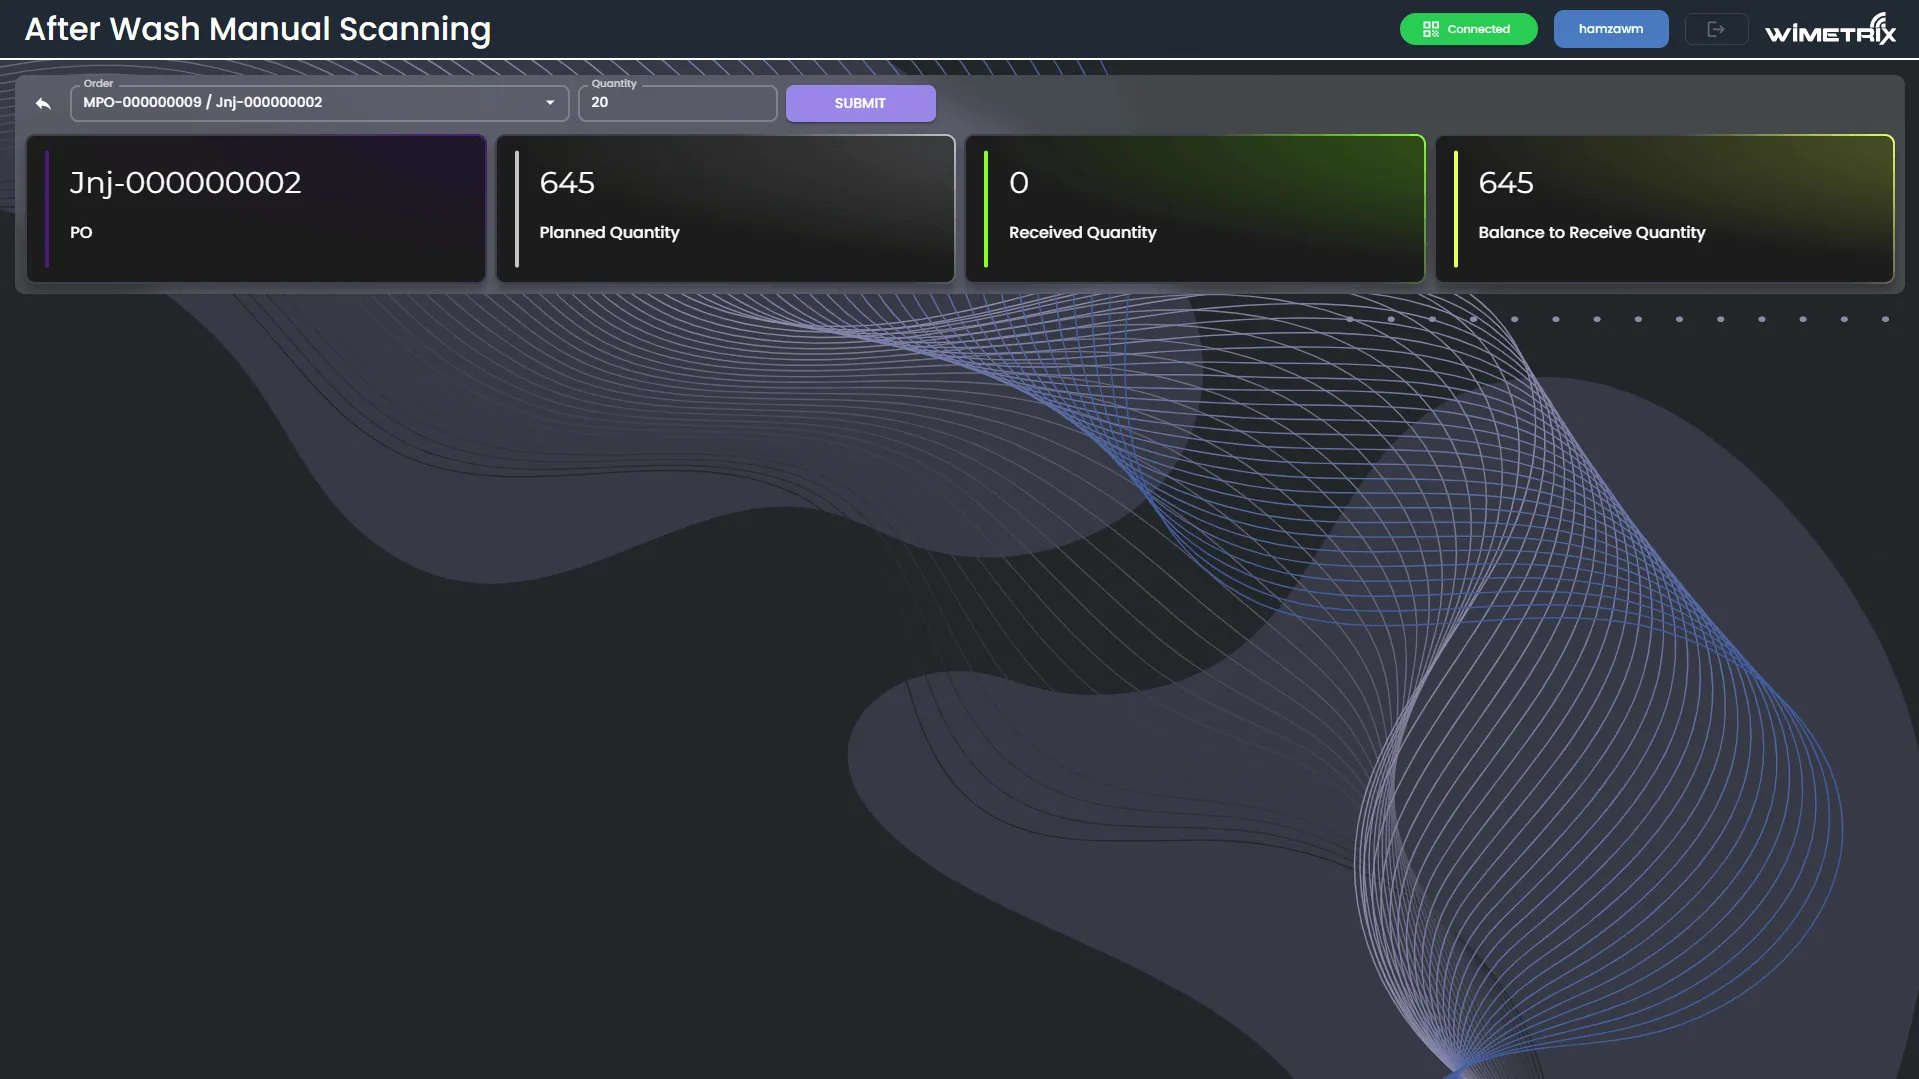Focus the Quantity input field

click(x=677, y=103)
